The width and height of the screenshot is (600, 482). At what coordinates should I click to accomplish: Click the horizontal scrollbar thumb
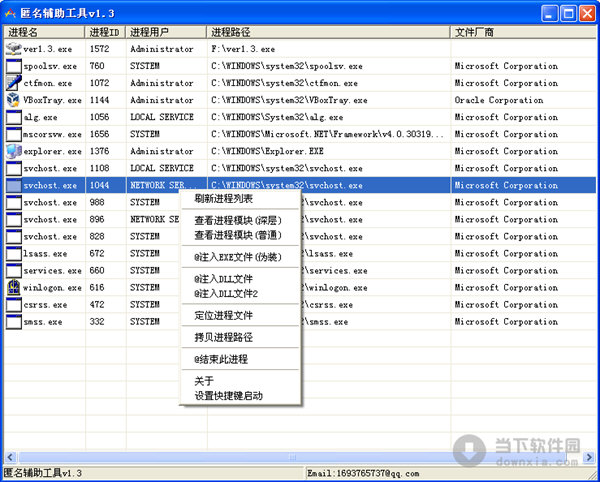coord(292,457)
